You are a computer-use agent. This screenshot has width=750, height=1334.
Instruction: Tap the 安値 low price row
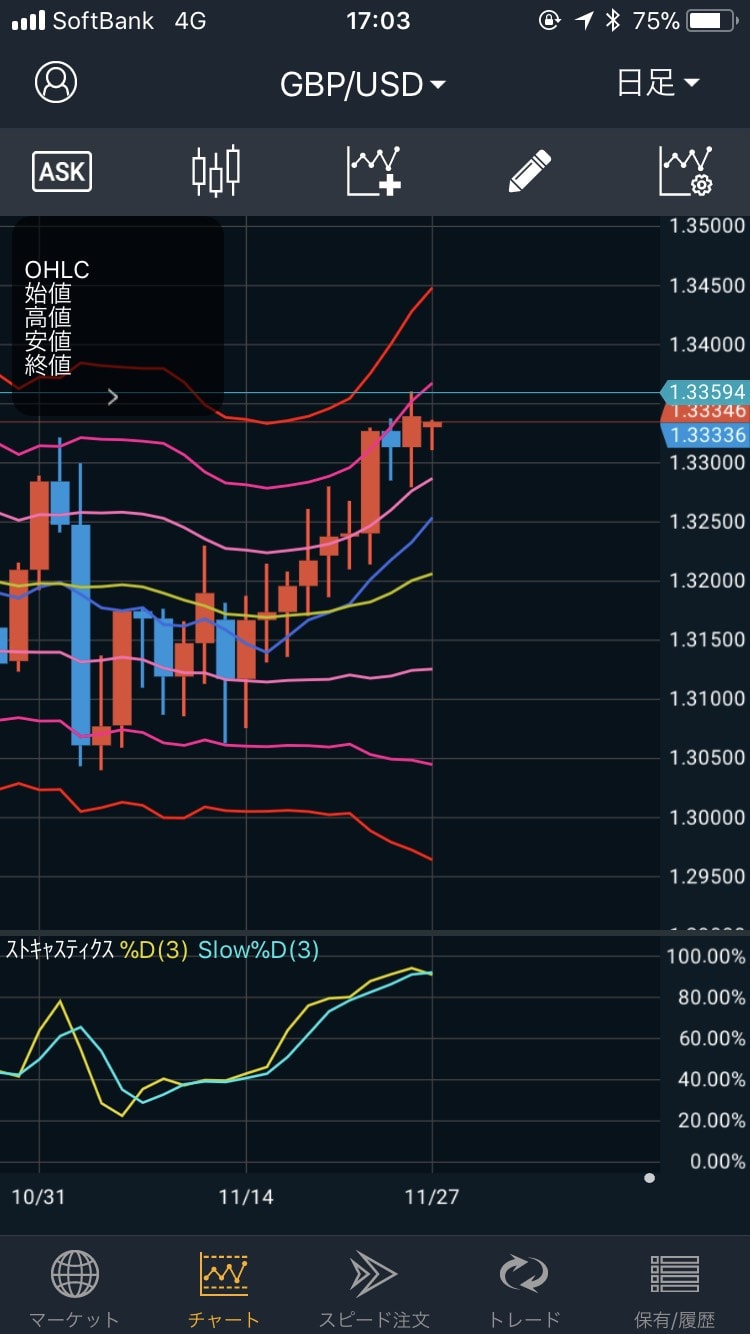(48, 341)
